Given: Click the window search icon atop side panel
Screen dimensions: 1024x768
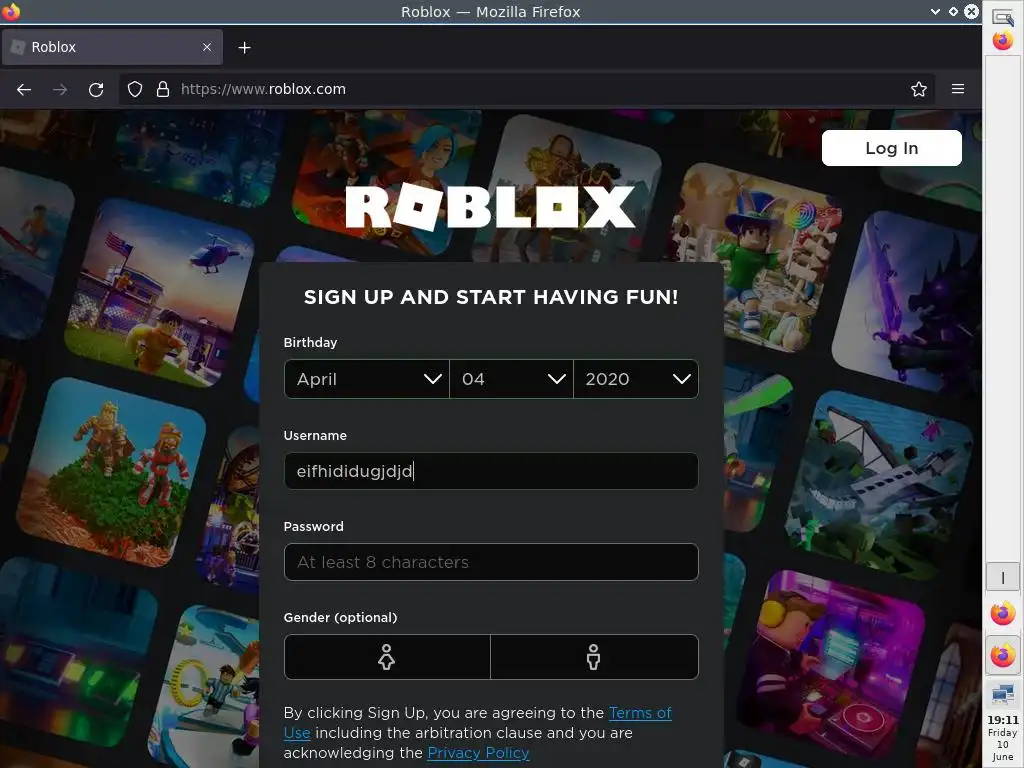Looking at the screenshot, I should point(1003,16).
